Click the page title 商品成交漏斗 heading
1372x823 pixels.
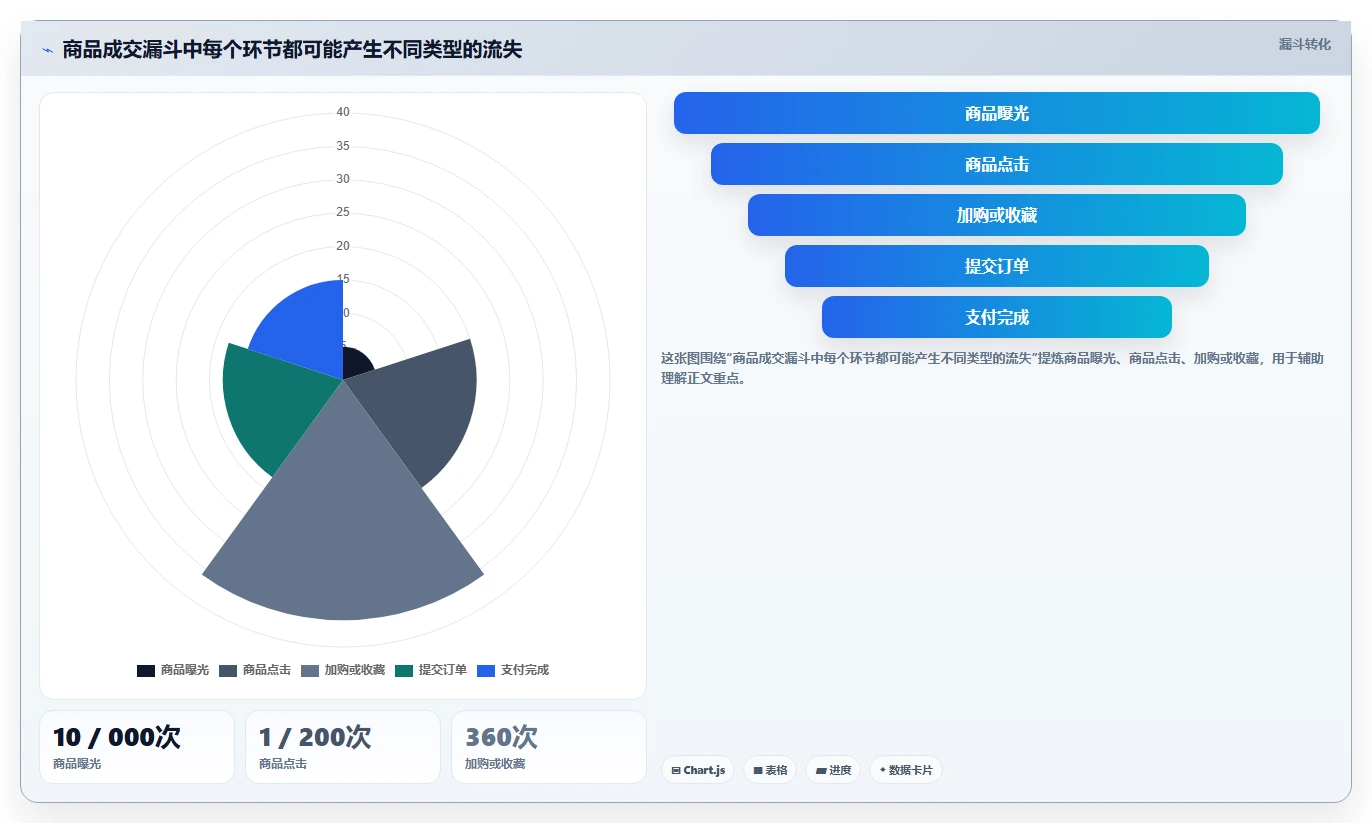tap(292, 50)
